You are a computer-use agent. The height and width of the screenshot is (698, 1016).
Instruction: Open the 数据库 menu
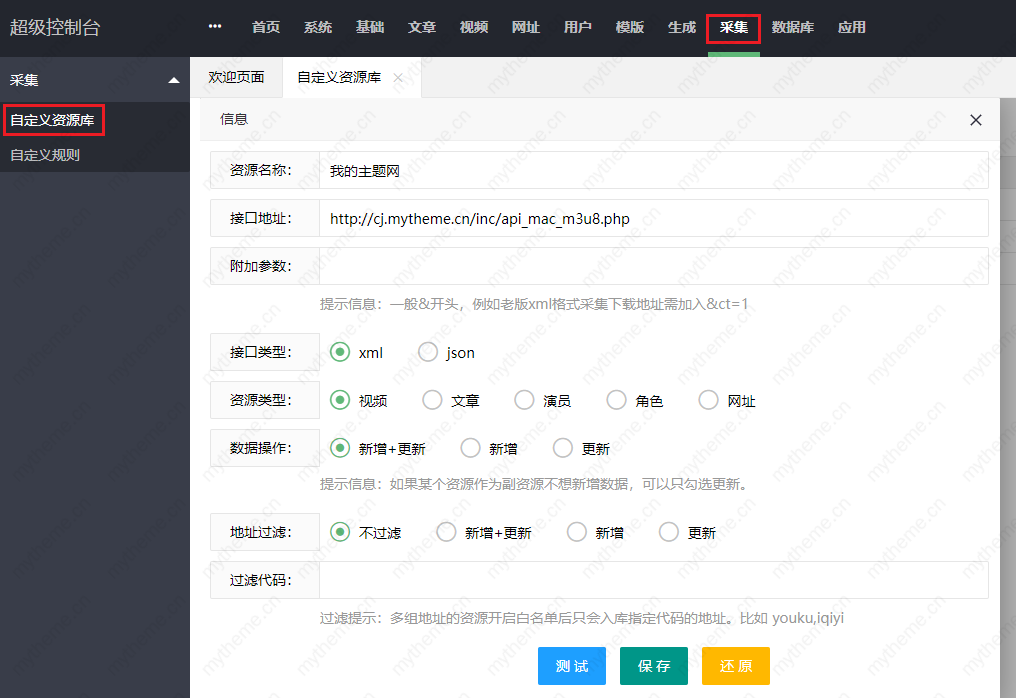[793, 27]
